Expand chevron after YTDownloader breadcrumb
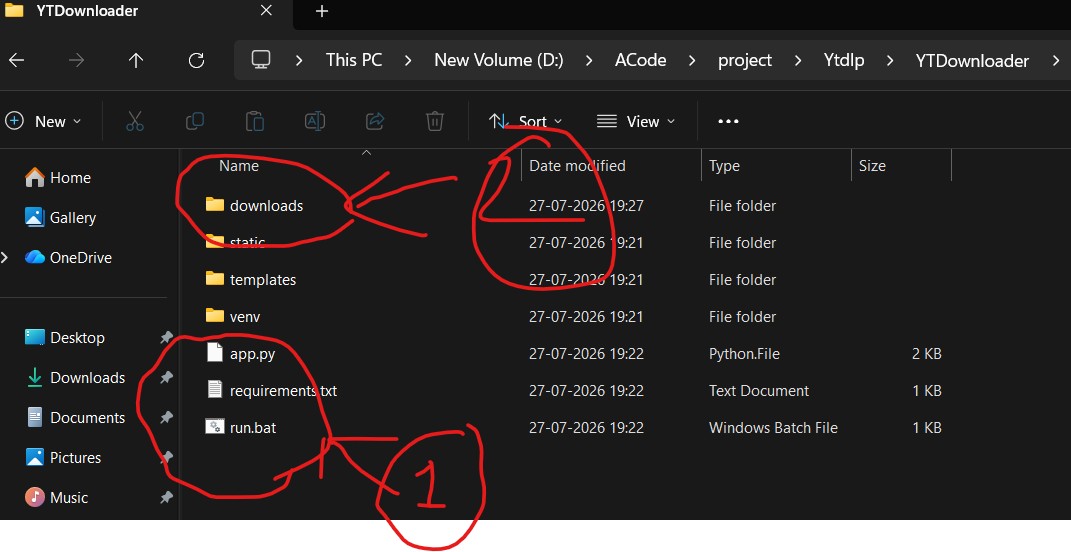Viewport: 1071px width, 552px height. (x=1055, y=61)
